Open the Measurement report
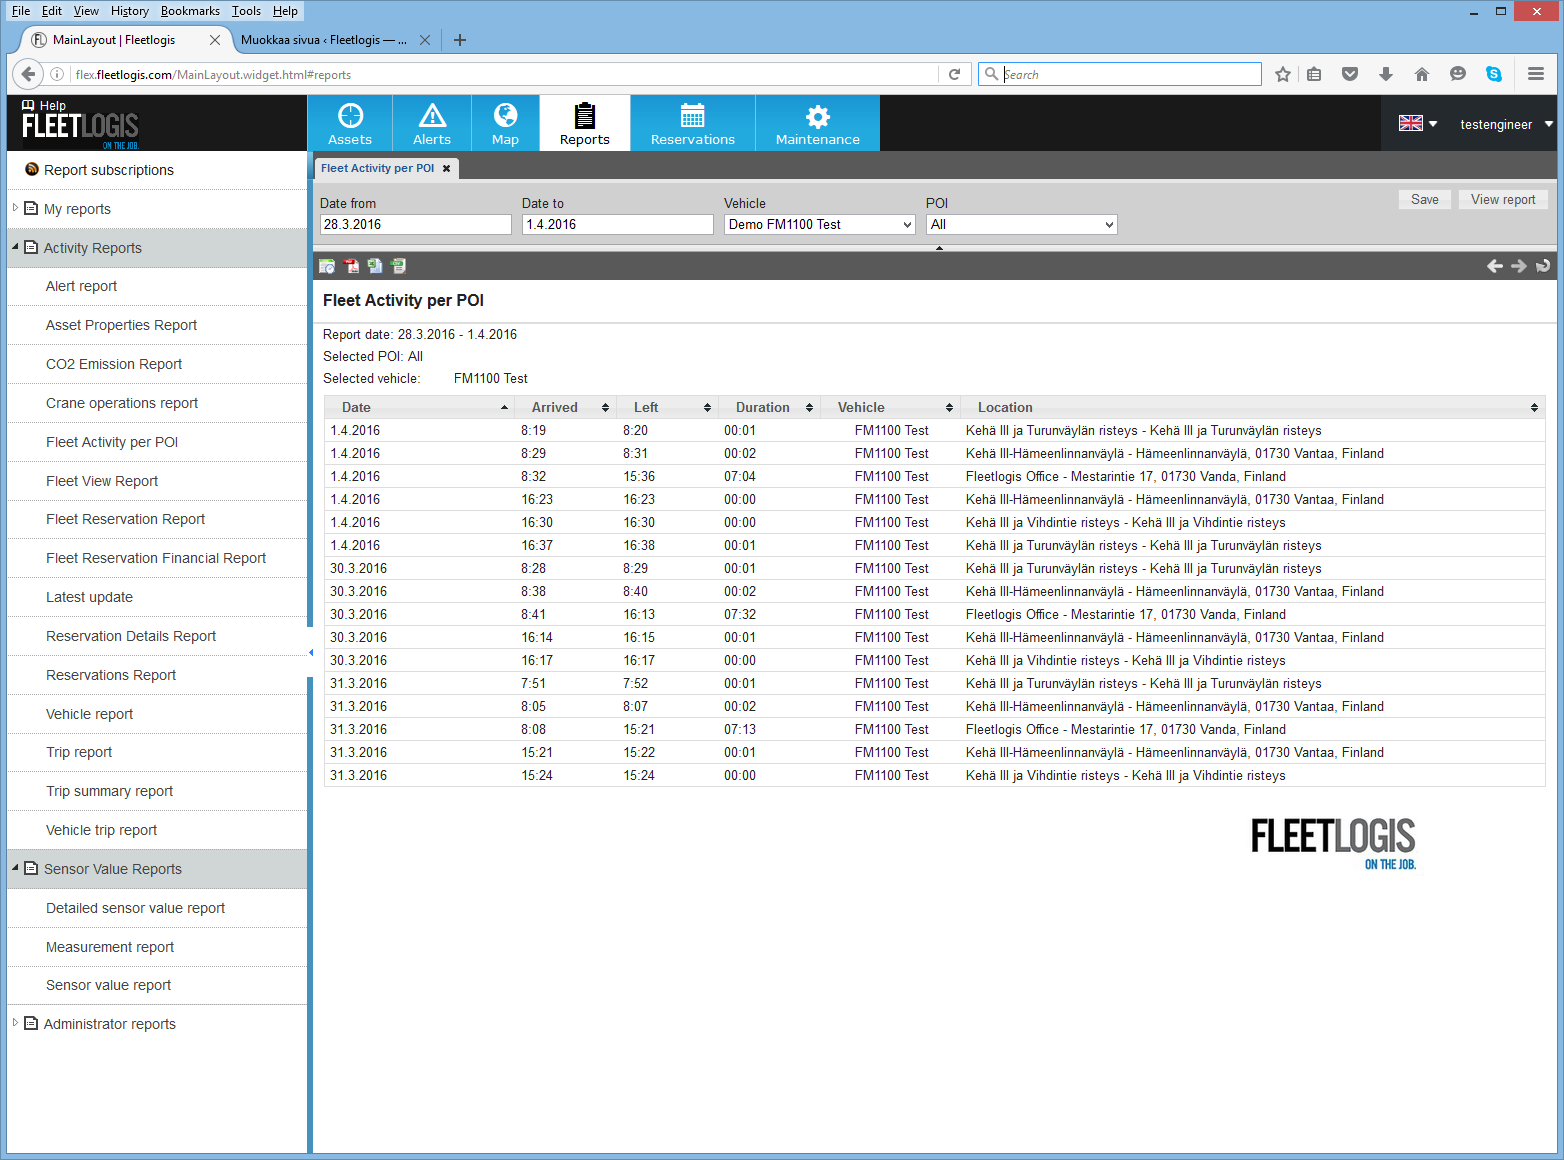1564x1160 pixels. [x=110, y=947]
